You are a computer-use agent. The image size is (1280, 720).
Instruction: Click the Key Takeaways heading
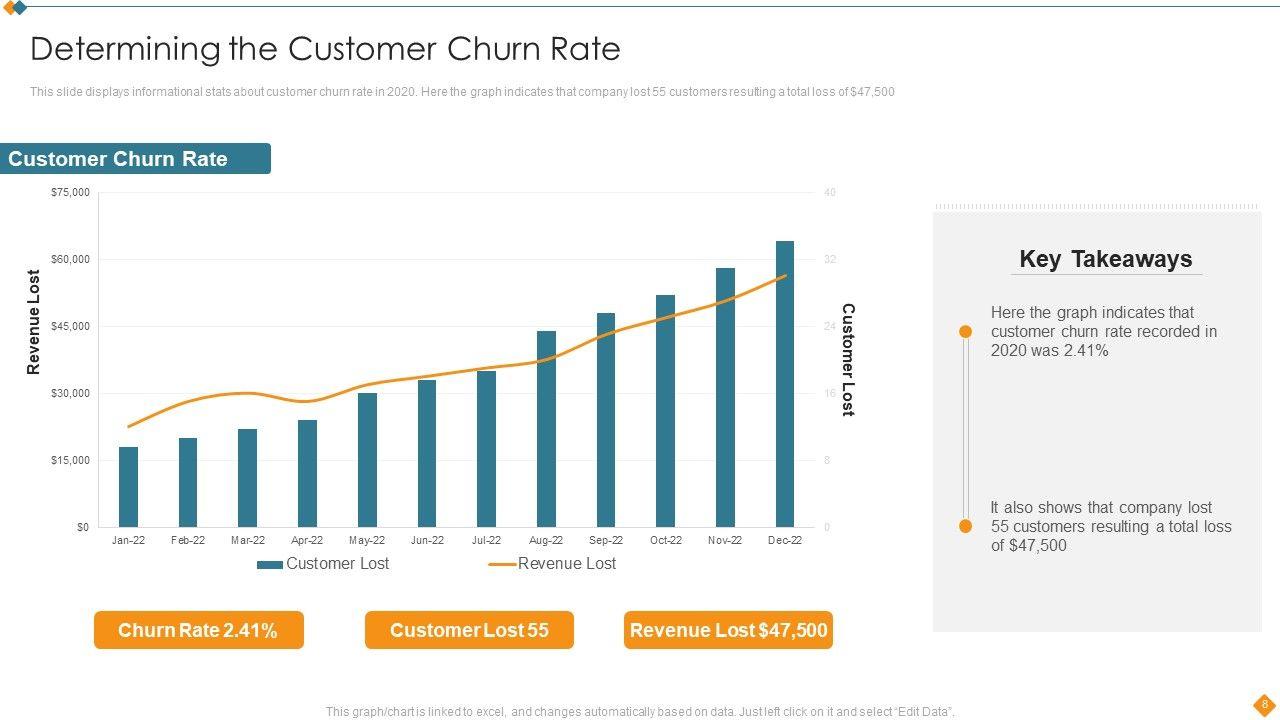click(x=1105, y=259)
